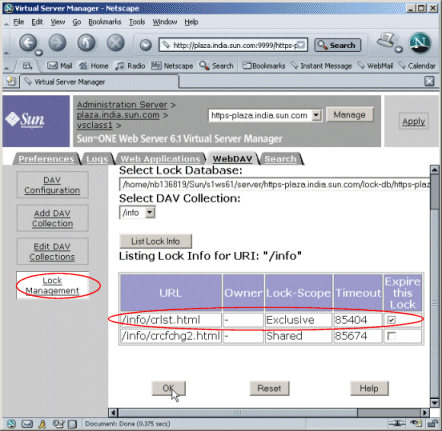Screen dimensions: 442x431
Task: Open the plaza.india.sun.com breadcrumb link
Action: click(x=118, y=115)
